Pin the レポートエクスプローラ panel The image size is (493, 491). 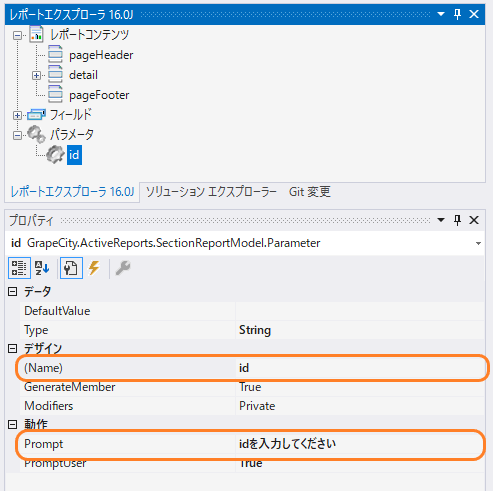click(457, 14)
